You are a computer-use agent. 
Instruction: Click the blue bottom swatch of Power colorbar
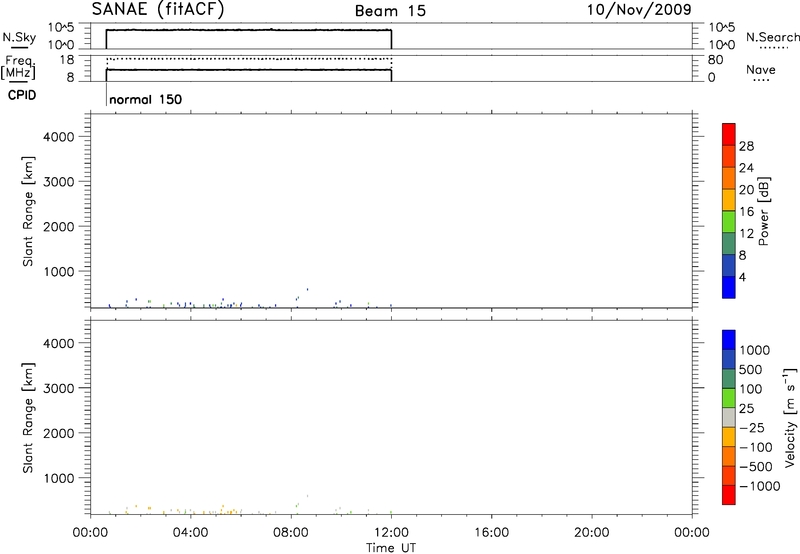(729, 287)
